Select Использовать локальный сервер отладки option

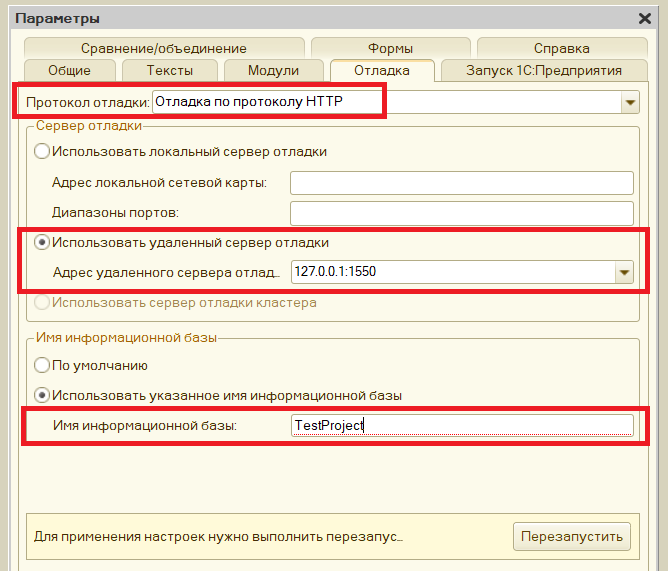pyautogui.click(x=42, y=151)
